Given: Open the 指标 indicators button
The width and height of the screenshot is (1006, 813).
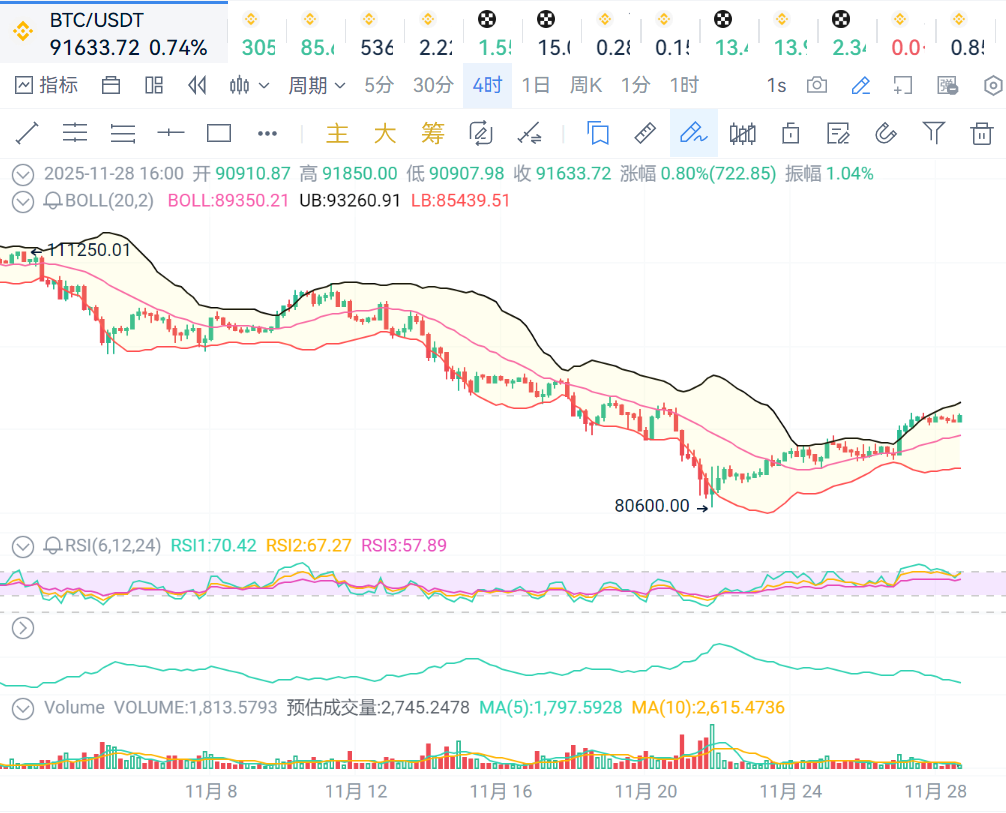Looking at the screenshot, I should pyautogui.click(x=47, y=85).
